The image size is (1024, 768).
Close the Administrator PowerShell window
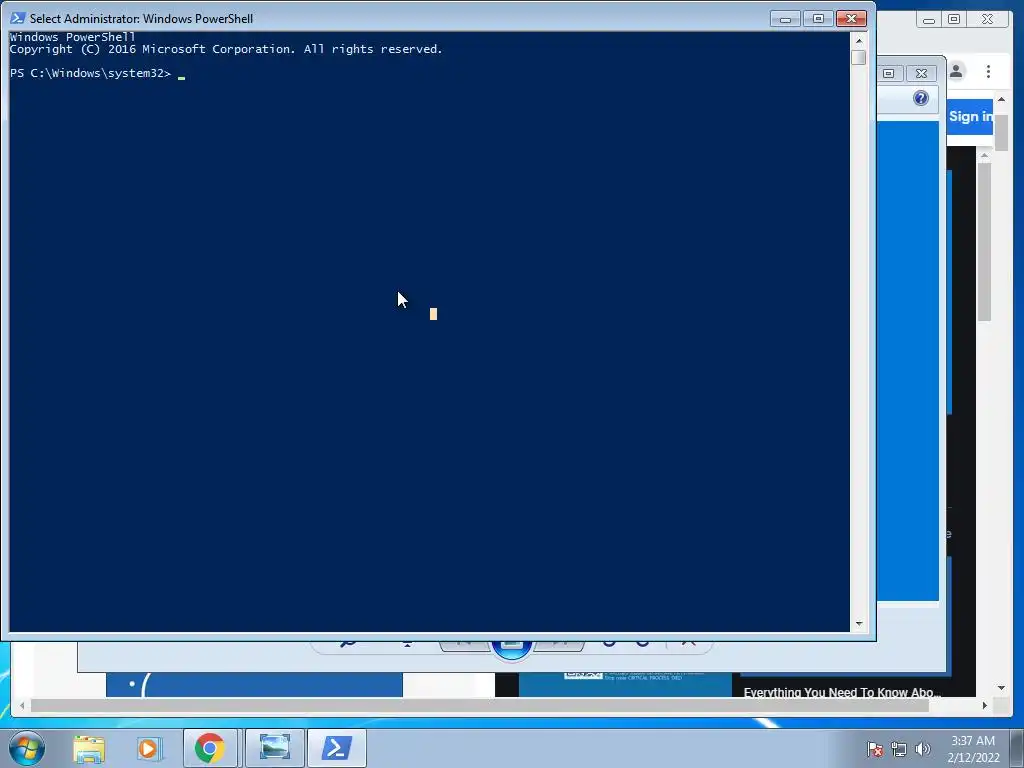pos(851,19)
